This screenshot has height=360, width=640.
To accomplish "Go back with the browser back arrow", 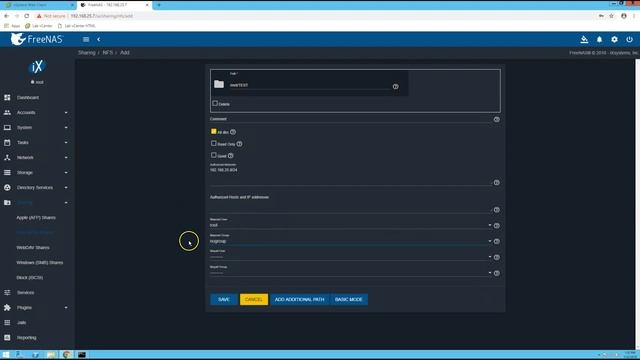I will click(7, 16).
